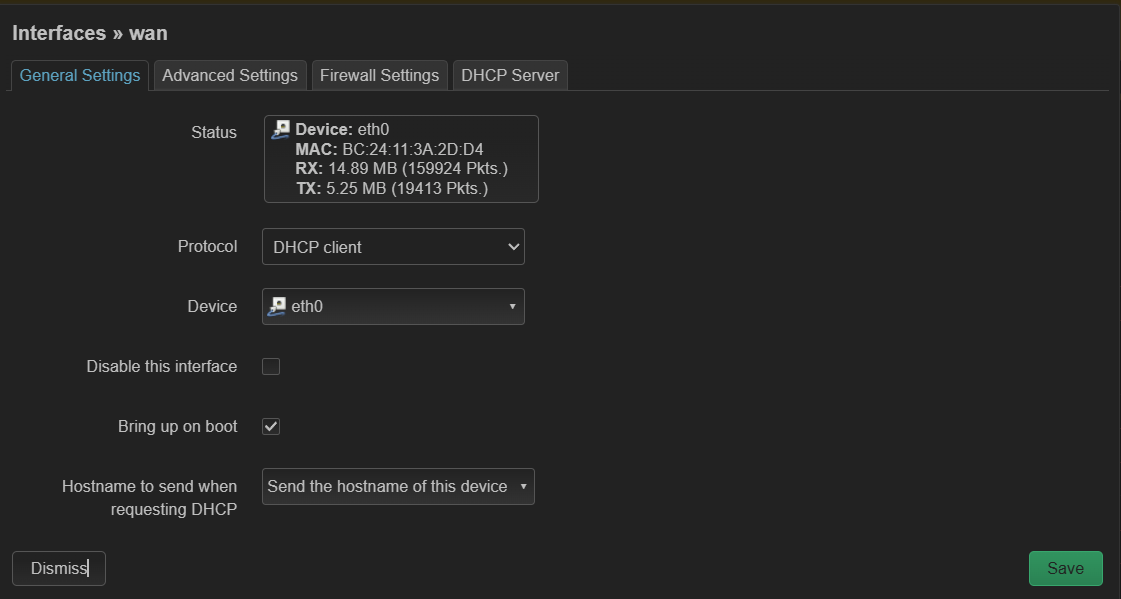Click the eth0 network icon in Device selector
Viewport: 1121px width, 599px height.
click(x=277, y=307)
